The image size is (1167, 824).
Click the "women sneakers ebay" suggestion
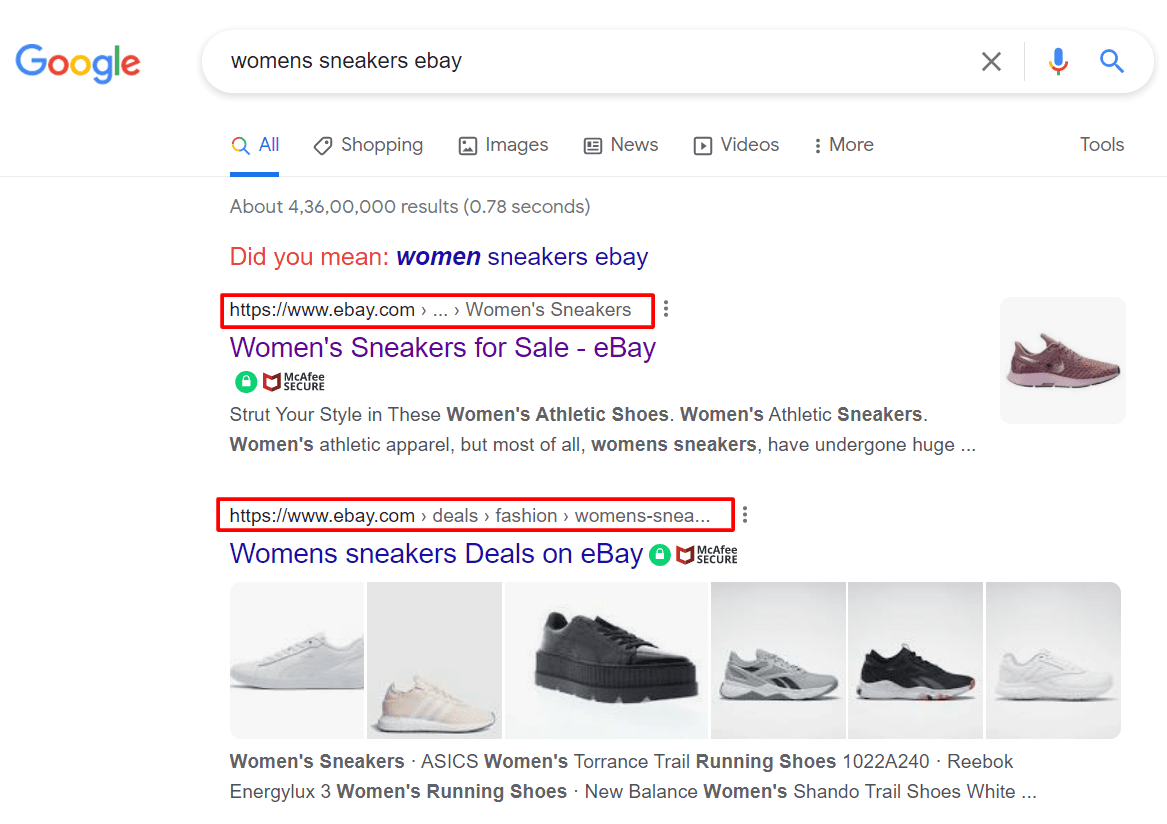tap(522, 257)
